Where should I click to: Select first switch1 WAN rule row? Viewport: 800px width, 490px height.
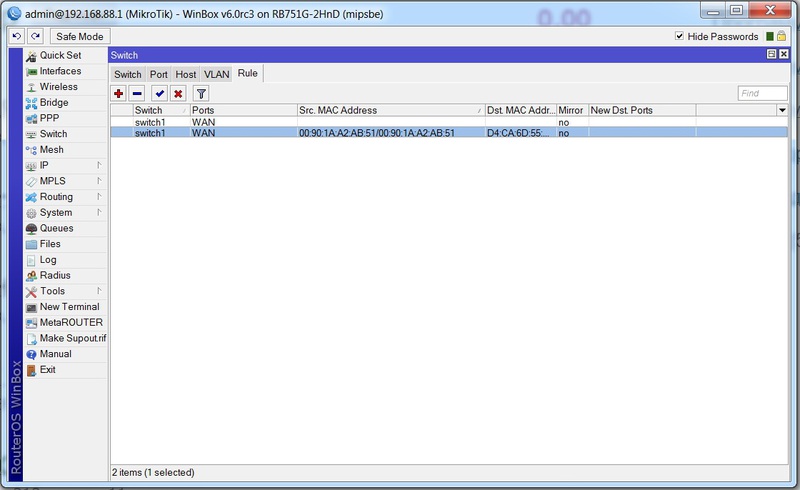point(449,122)
